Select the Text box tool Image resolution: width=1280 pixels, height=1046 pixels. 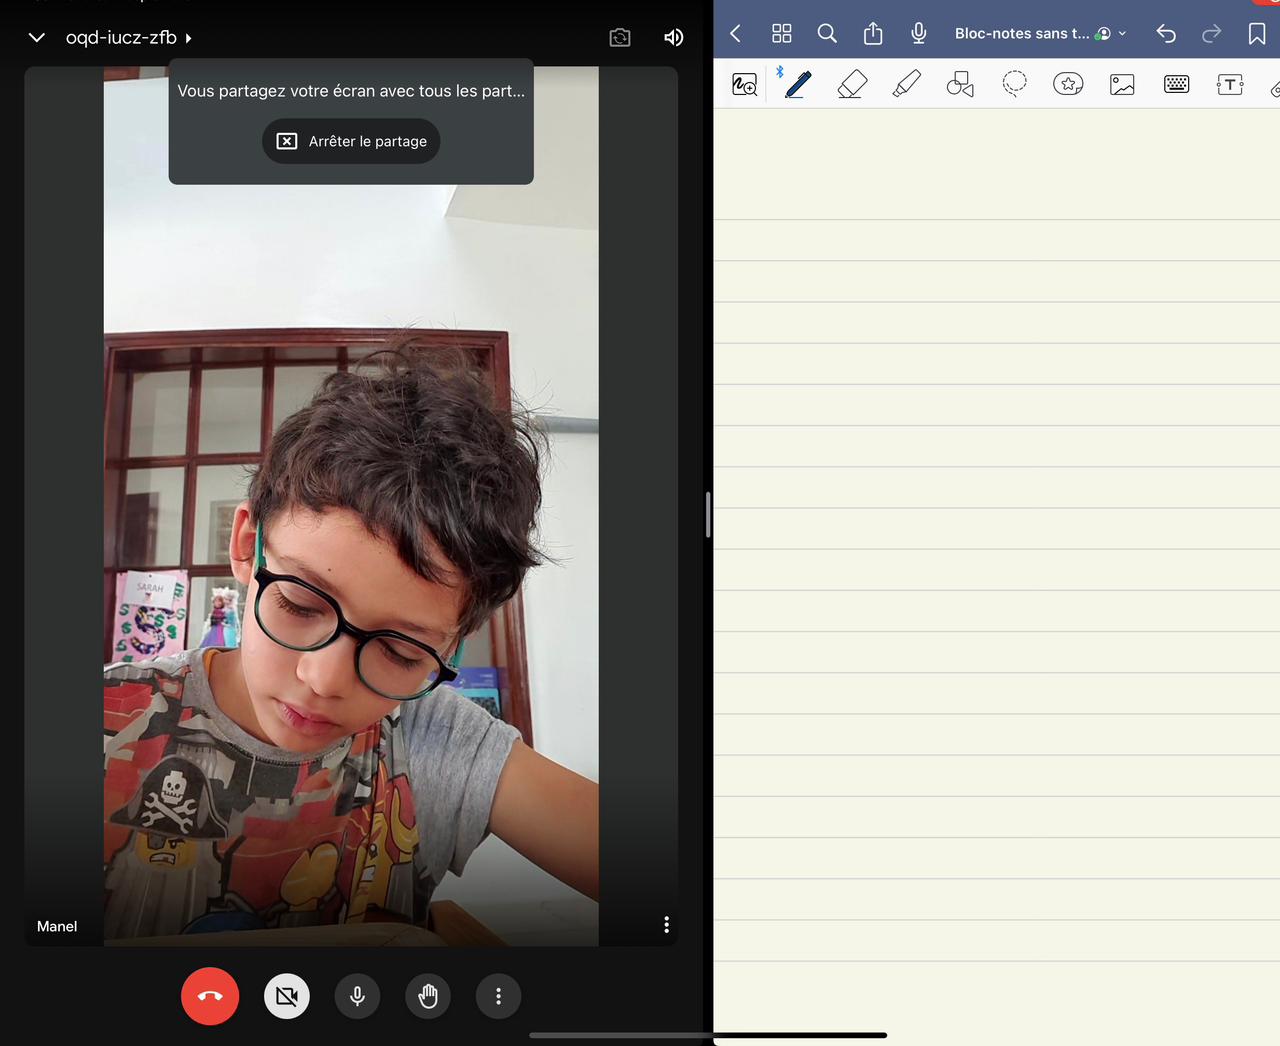coord(1230,84)
